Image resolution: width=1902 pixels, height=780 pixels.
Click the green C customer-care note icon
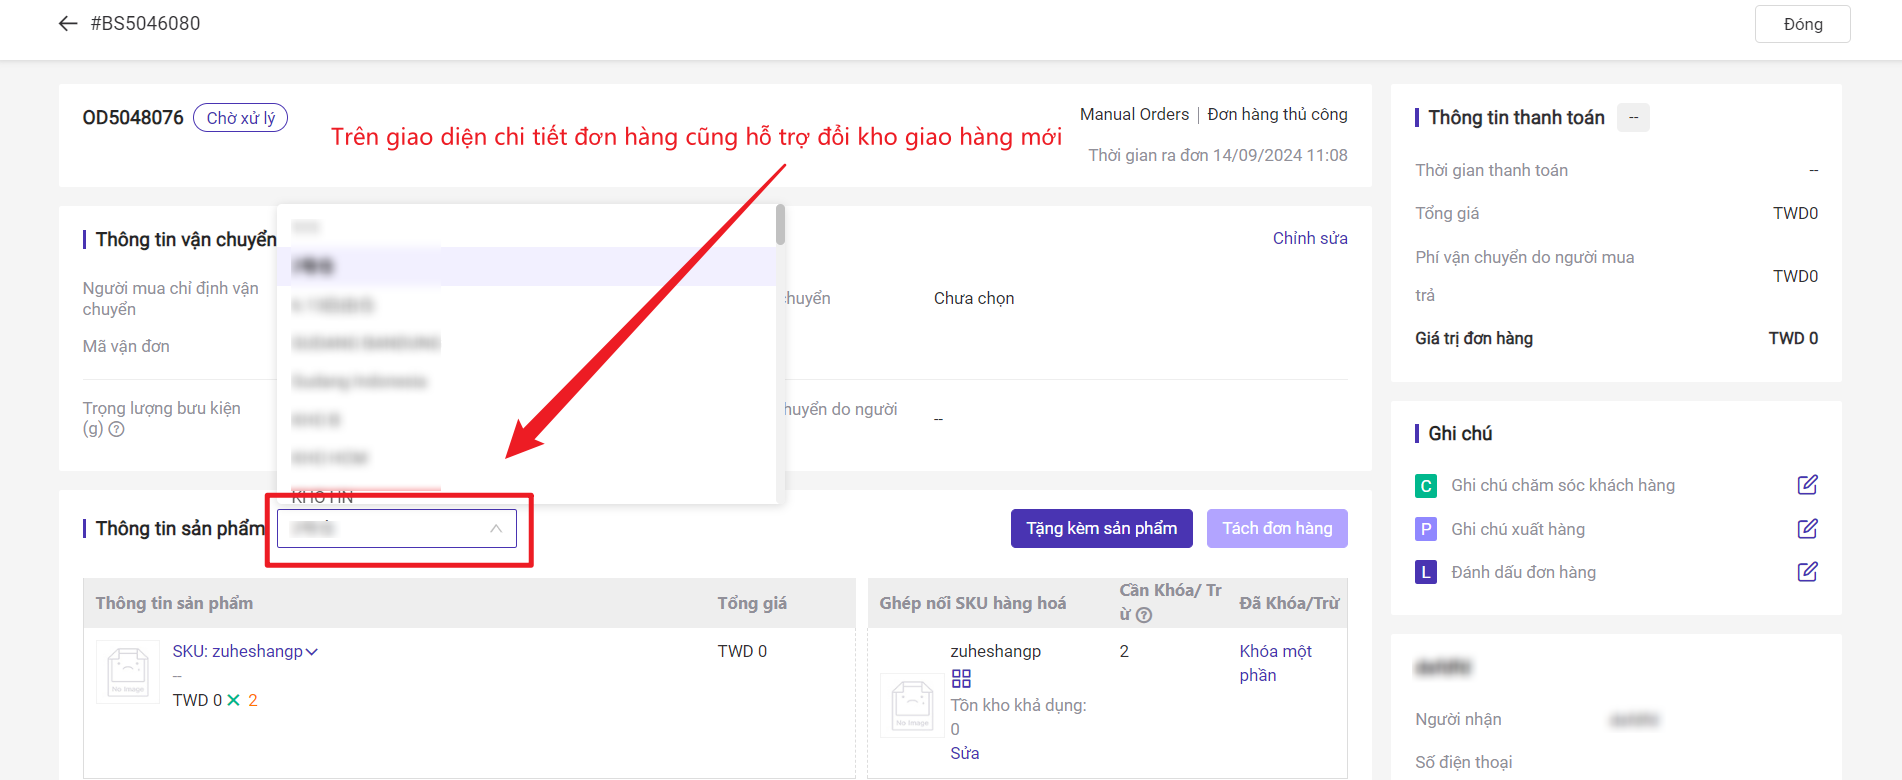point(1426,486)
